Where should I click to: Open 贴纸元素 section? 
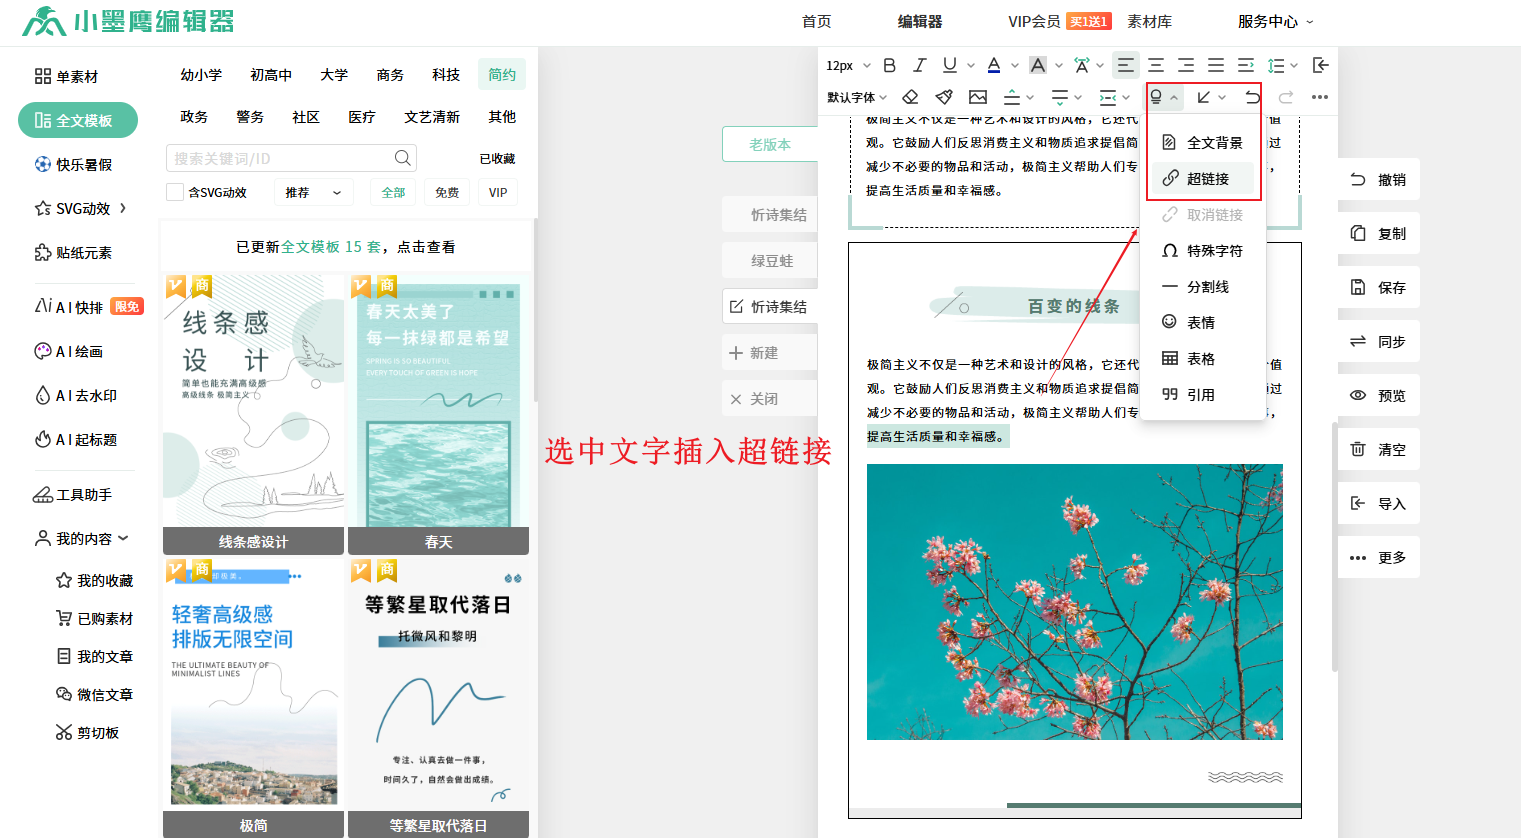tap(74, 252)
